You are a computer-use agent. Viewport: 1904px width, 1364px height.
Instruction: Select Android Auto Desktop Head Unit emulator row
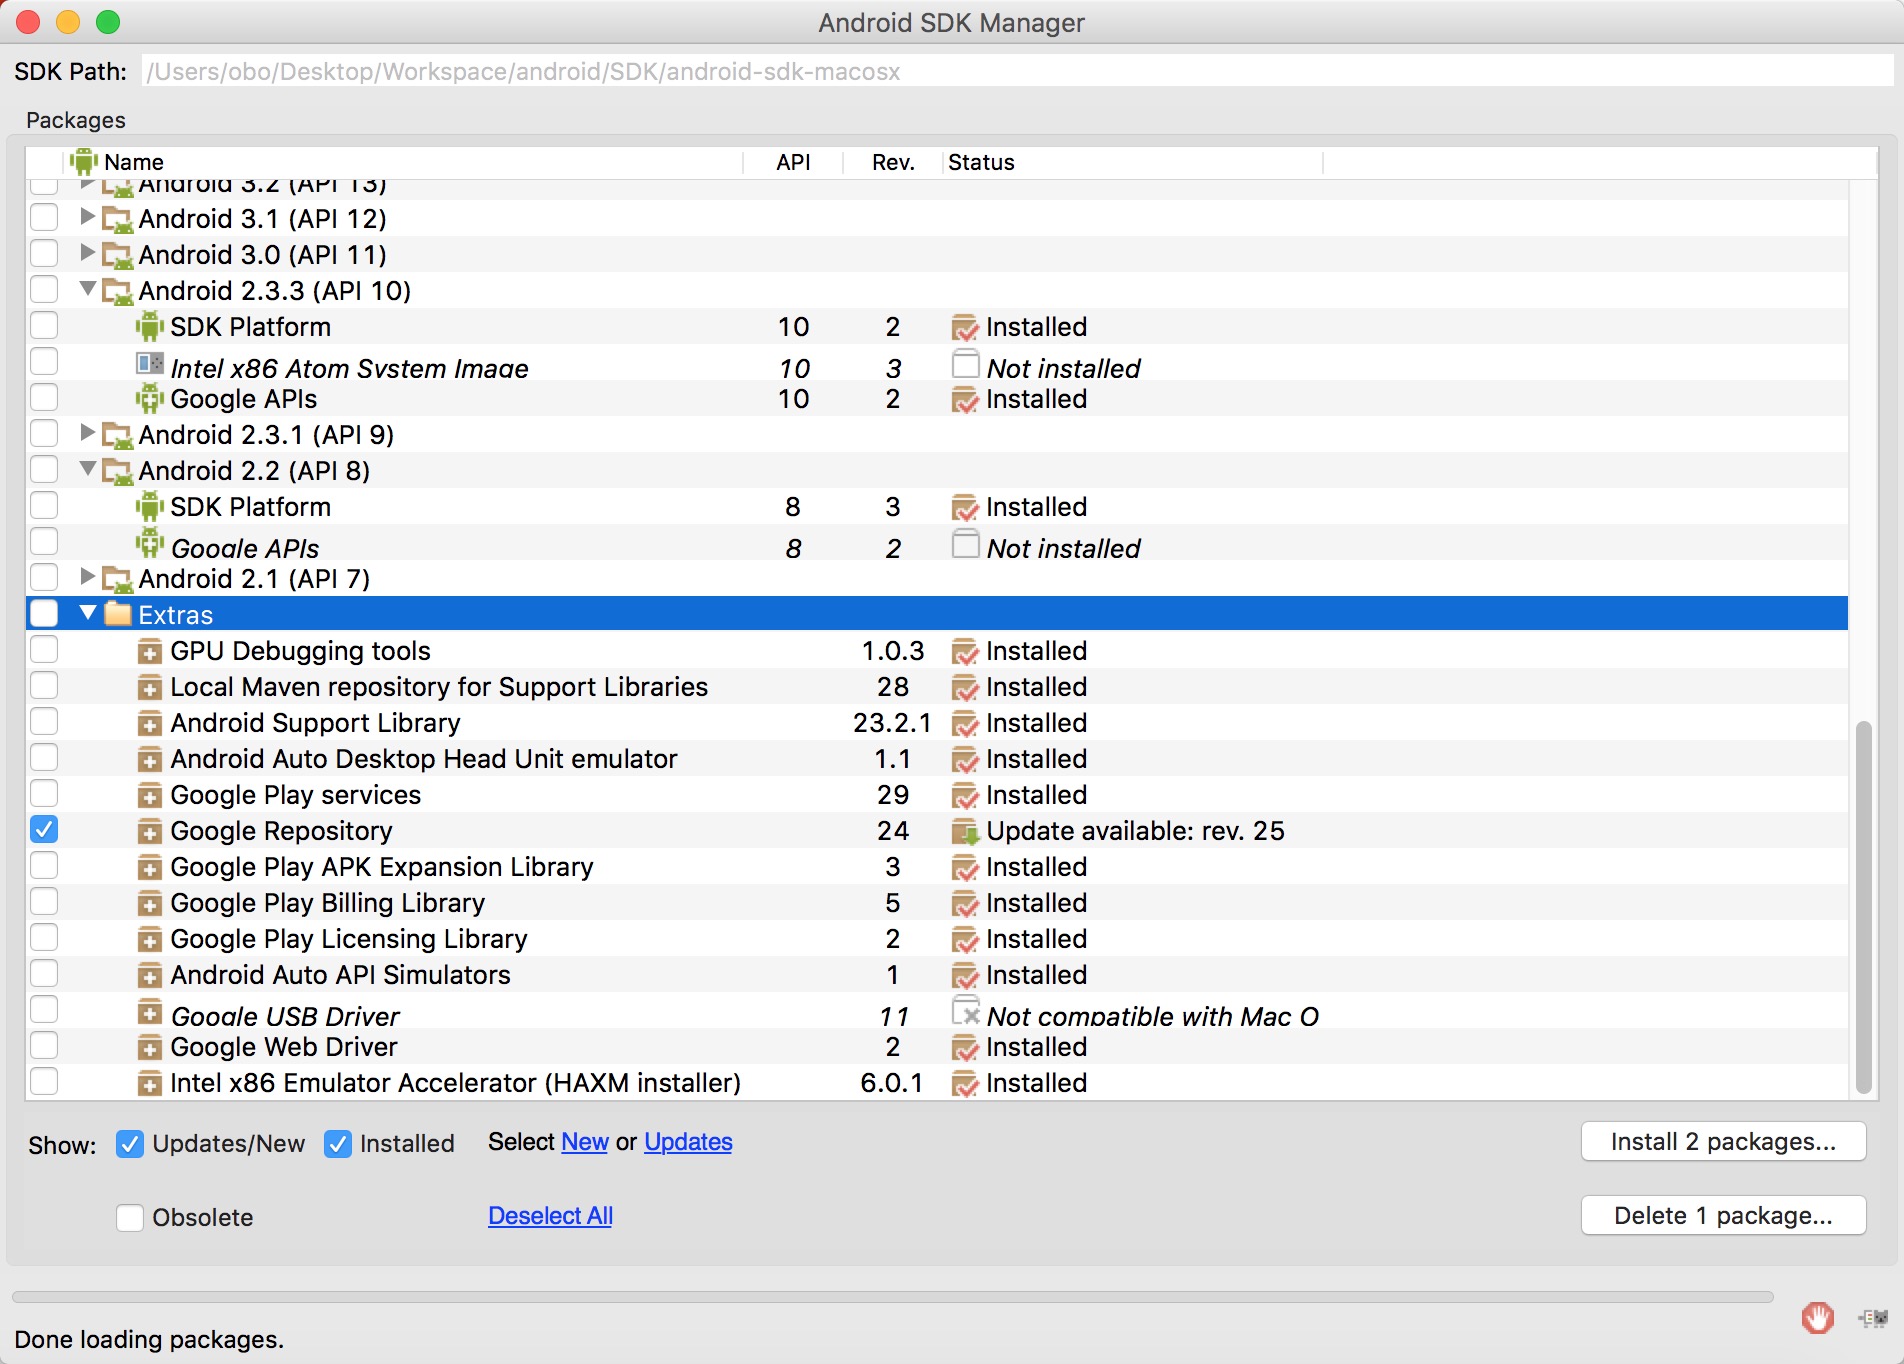[x=937, y=759]
